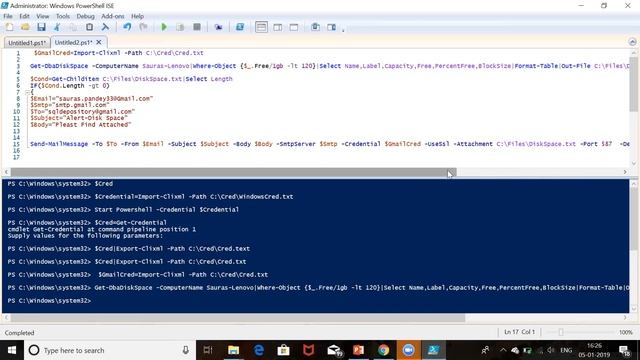The height and width of the screenshot is (360, 640).
Task: Click the script pane vertical scrollbar thumb
Action: coord(633,84)
